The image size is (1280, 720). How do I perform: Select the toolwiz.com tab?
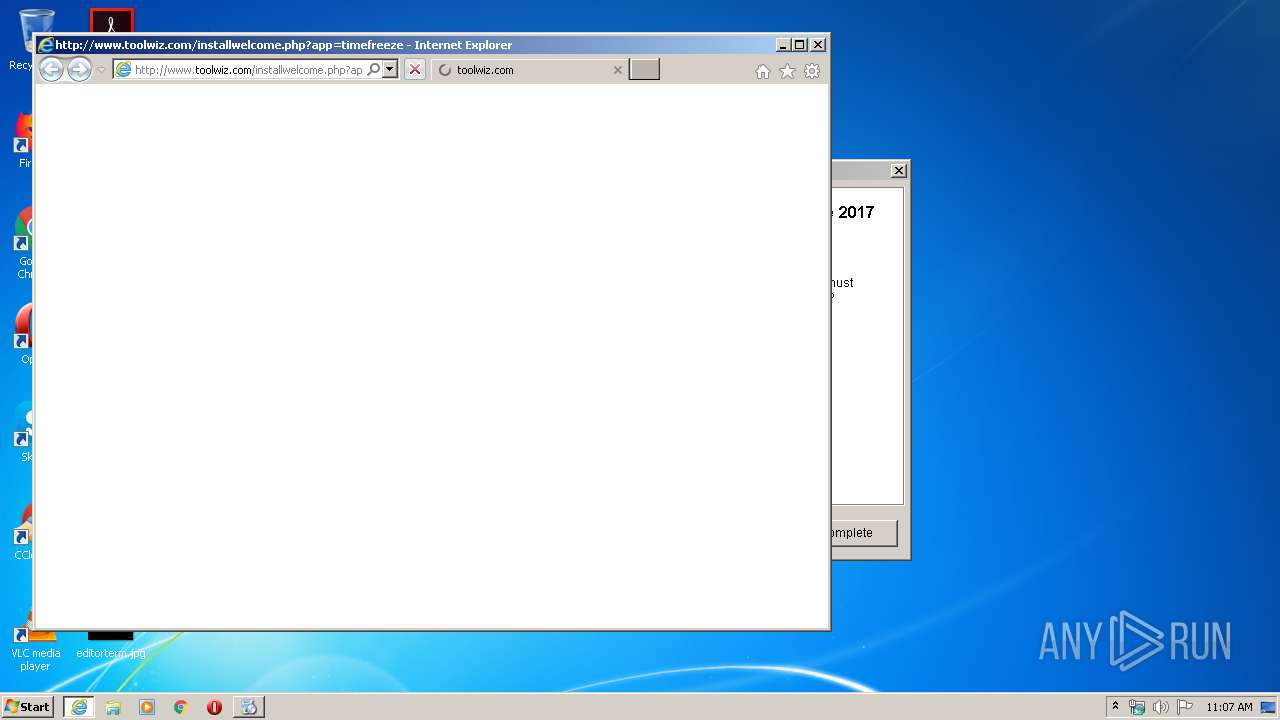click(530, 70)
